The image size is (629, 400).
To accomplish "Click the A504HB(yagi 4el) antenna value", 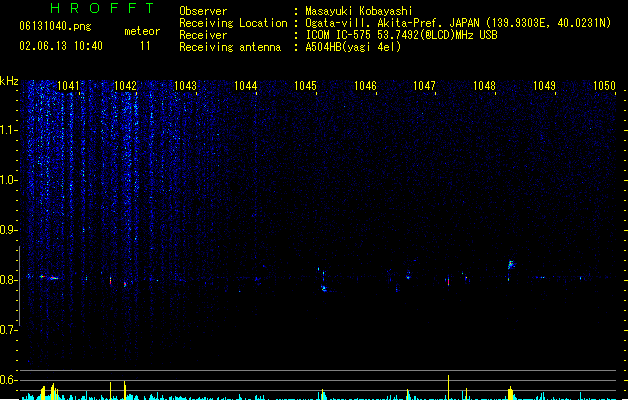I will (353, 47).
